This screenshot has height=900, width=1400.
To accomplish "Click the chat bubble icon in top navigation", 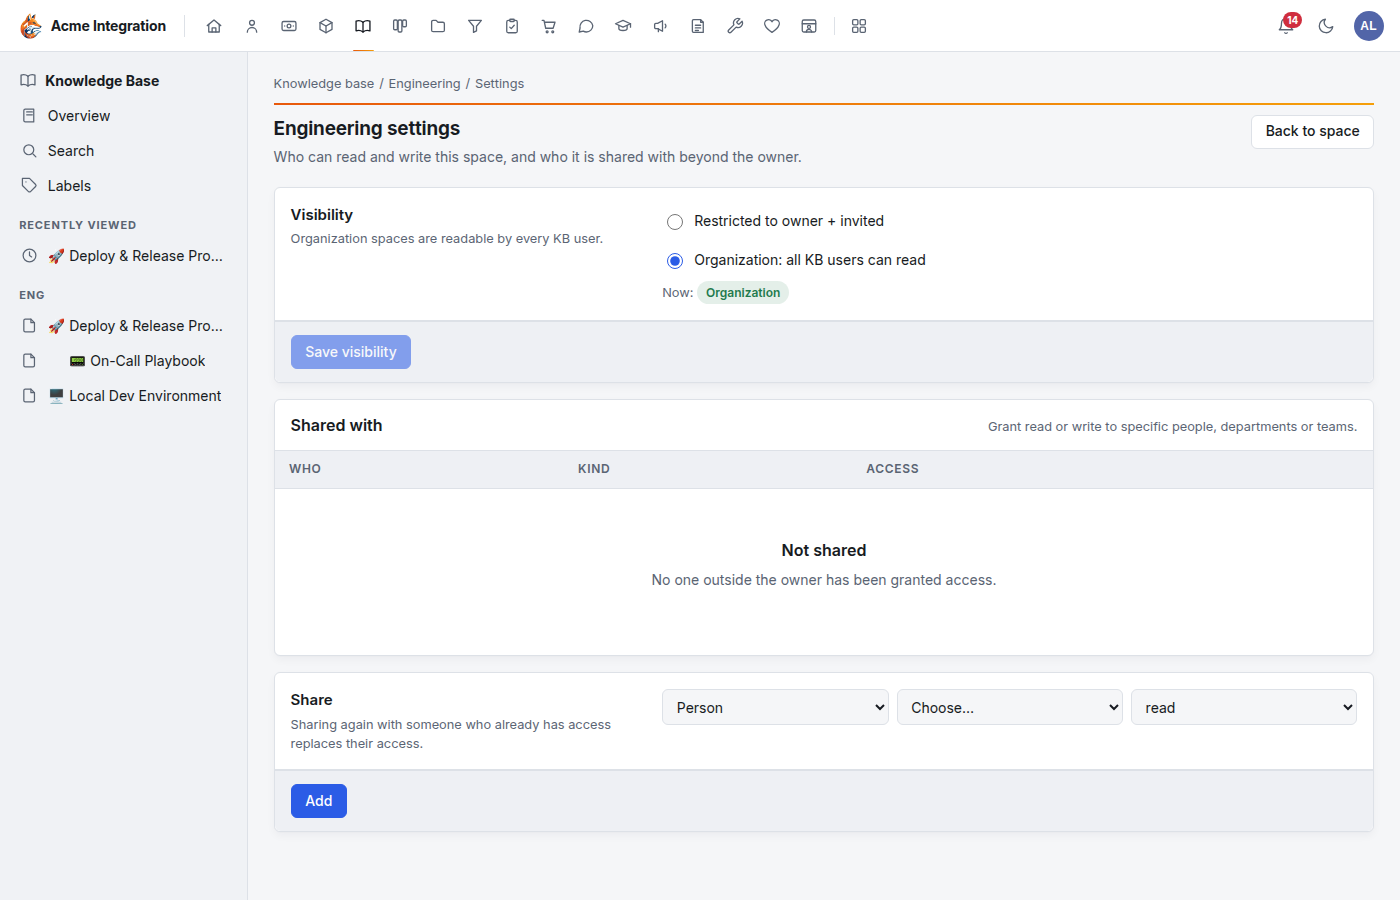I will (x=586, y=26).
